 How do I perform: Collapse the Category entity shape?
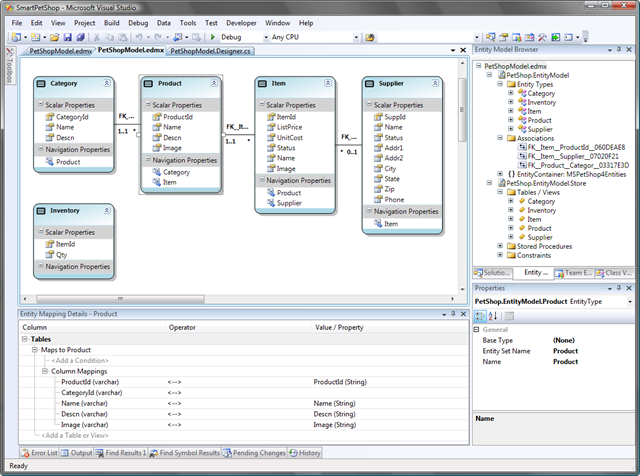(x=107, y=83)
